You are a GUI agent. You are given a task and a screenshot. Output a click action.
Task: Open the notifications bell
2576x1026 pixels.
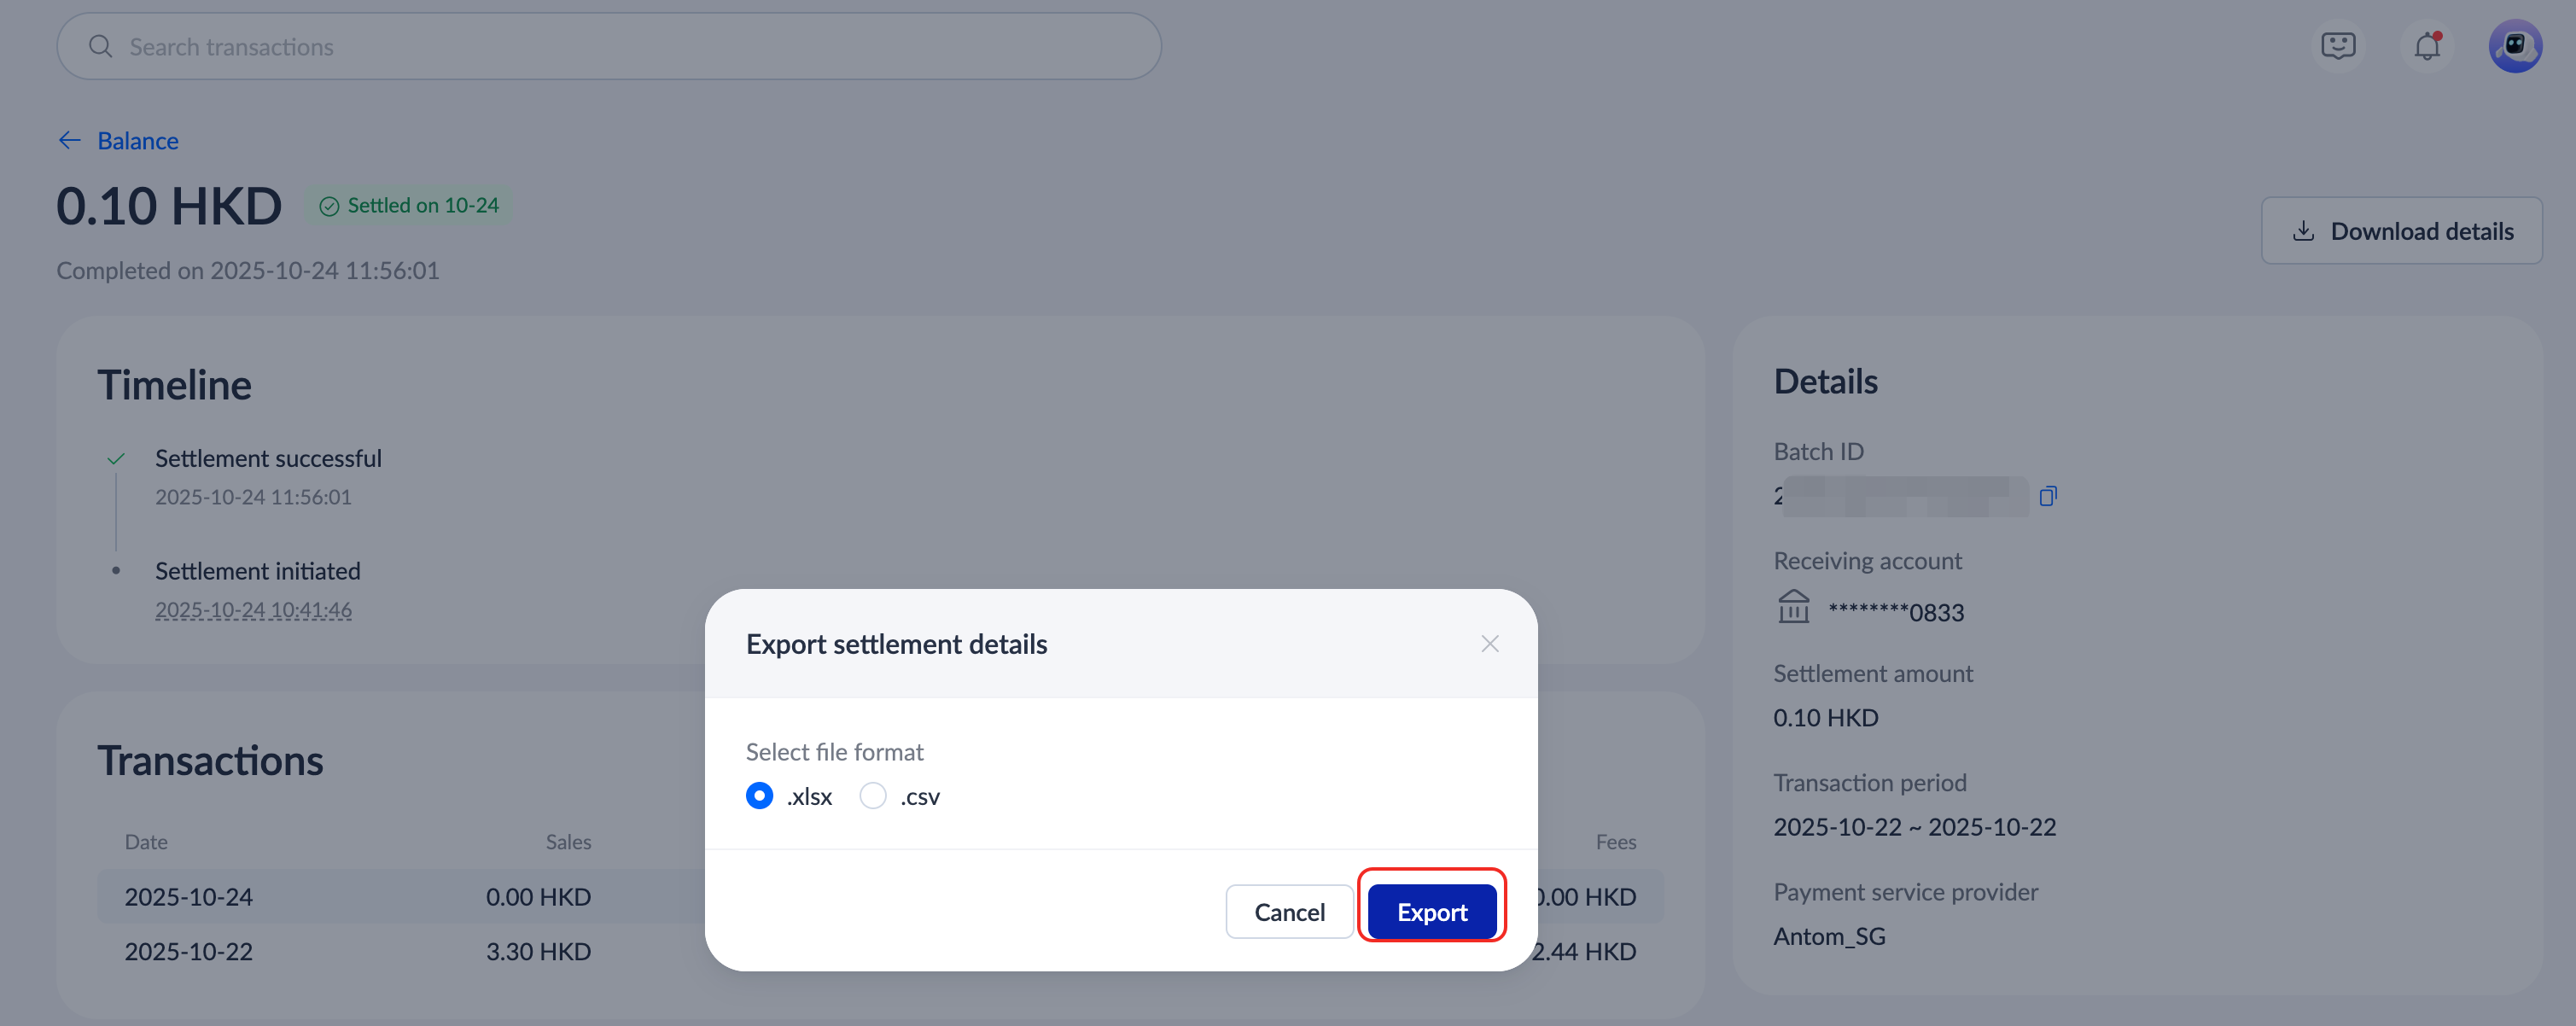click(2427, 46)
